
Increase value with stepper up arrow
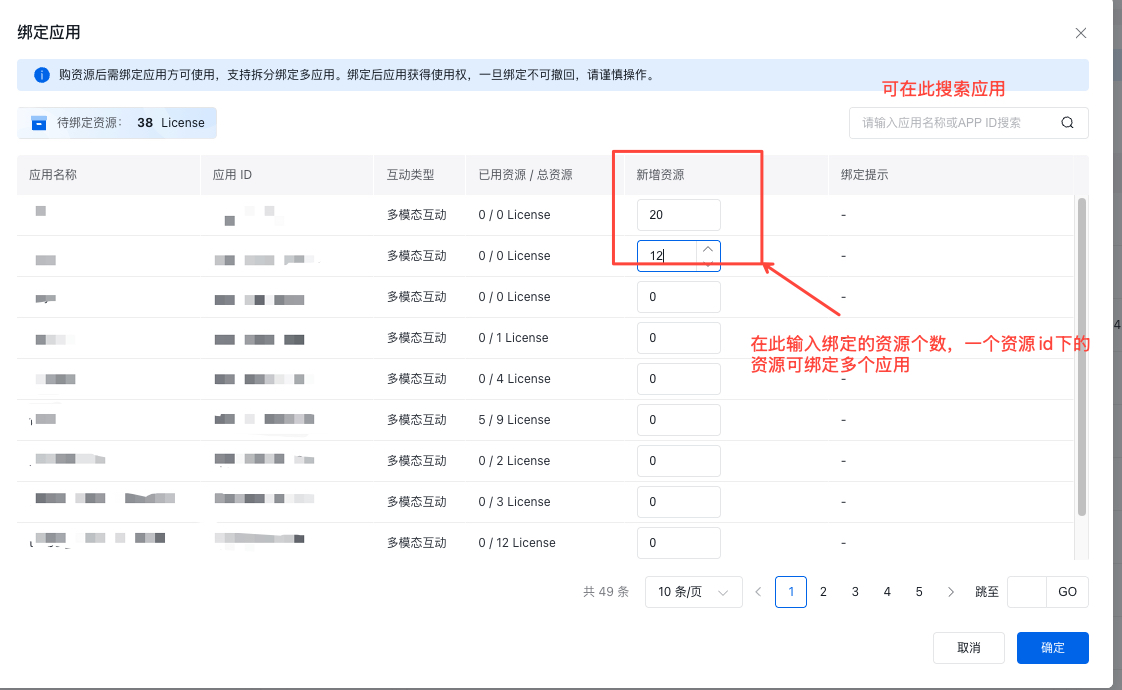pyautogui.click(x=708, y=249)
